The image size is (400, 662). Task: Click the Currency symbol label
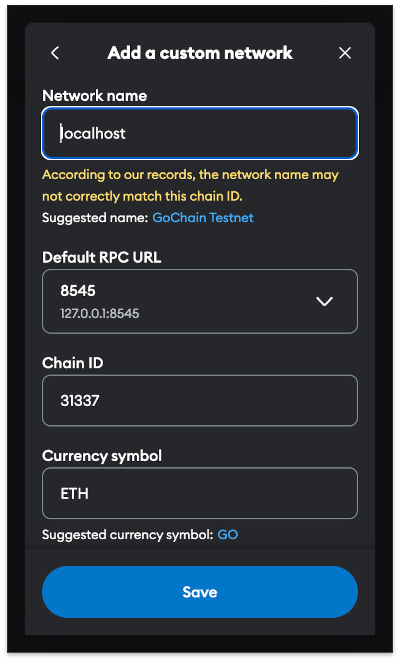tap(102, 456)
